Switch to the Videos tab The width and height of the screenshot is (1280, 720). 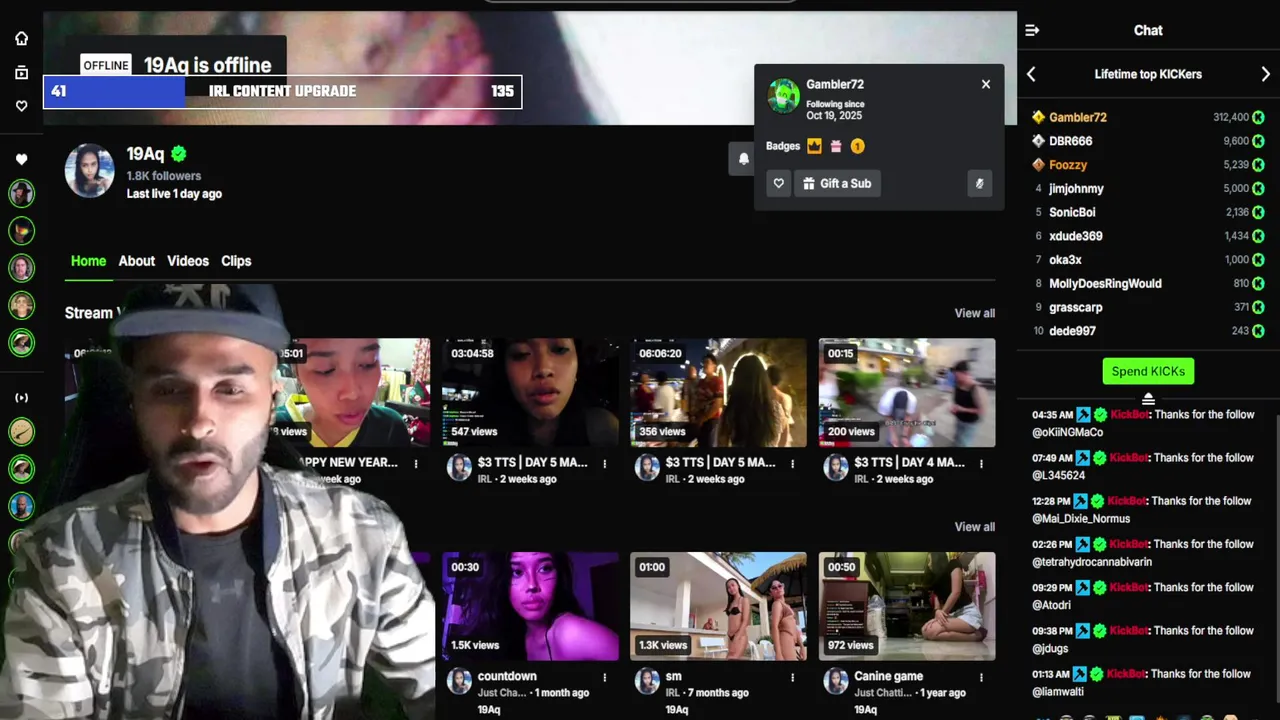tap(188, 261)
